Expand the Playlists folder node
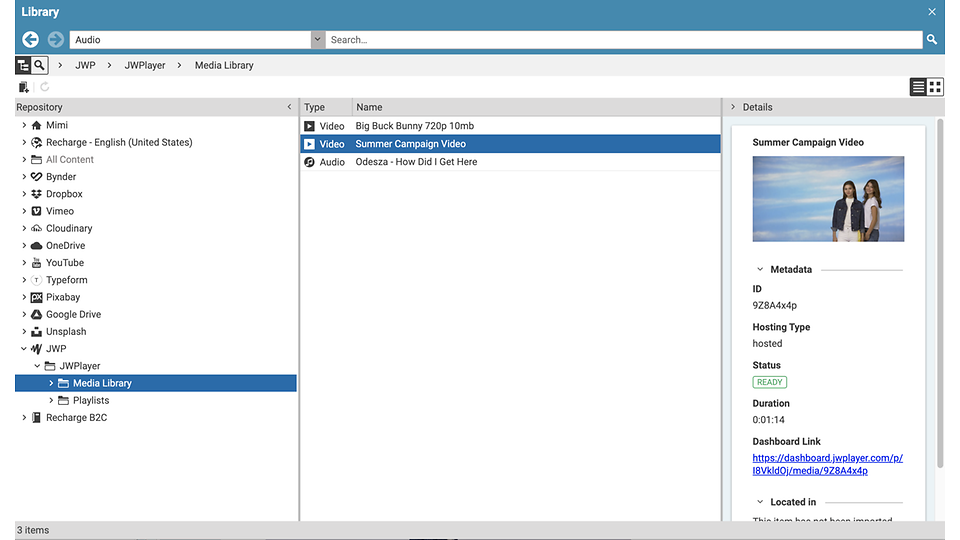960x540 pixels. (x=51, y=400)
